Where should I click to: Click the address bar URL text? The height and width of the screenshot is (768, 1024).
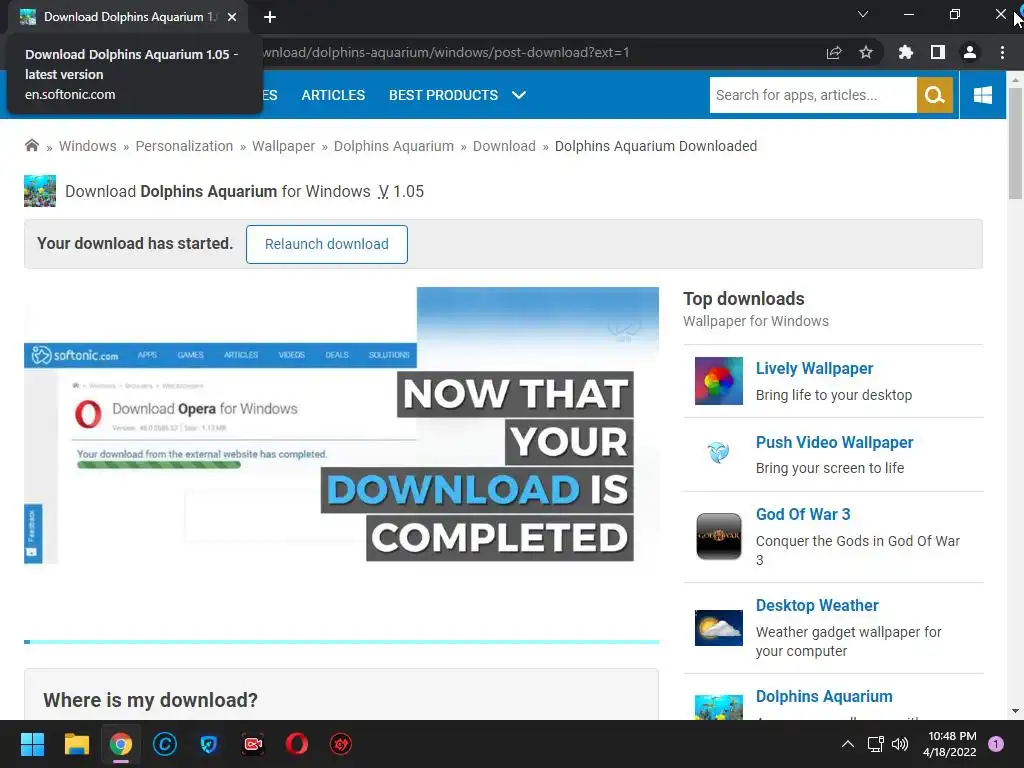pyautogui.click(x=446, y=52)
